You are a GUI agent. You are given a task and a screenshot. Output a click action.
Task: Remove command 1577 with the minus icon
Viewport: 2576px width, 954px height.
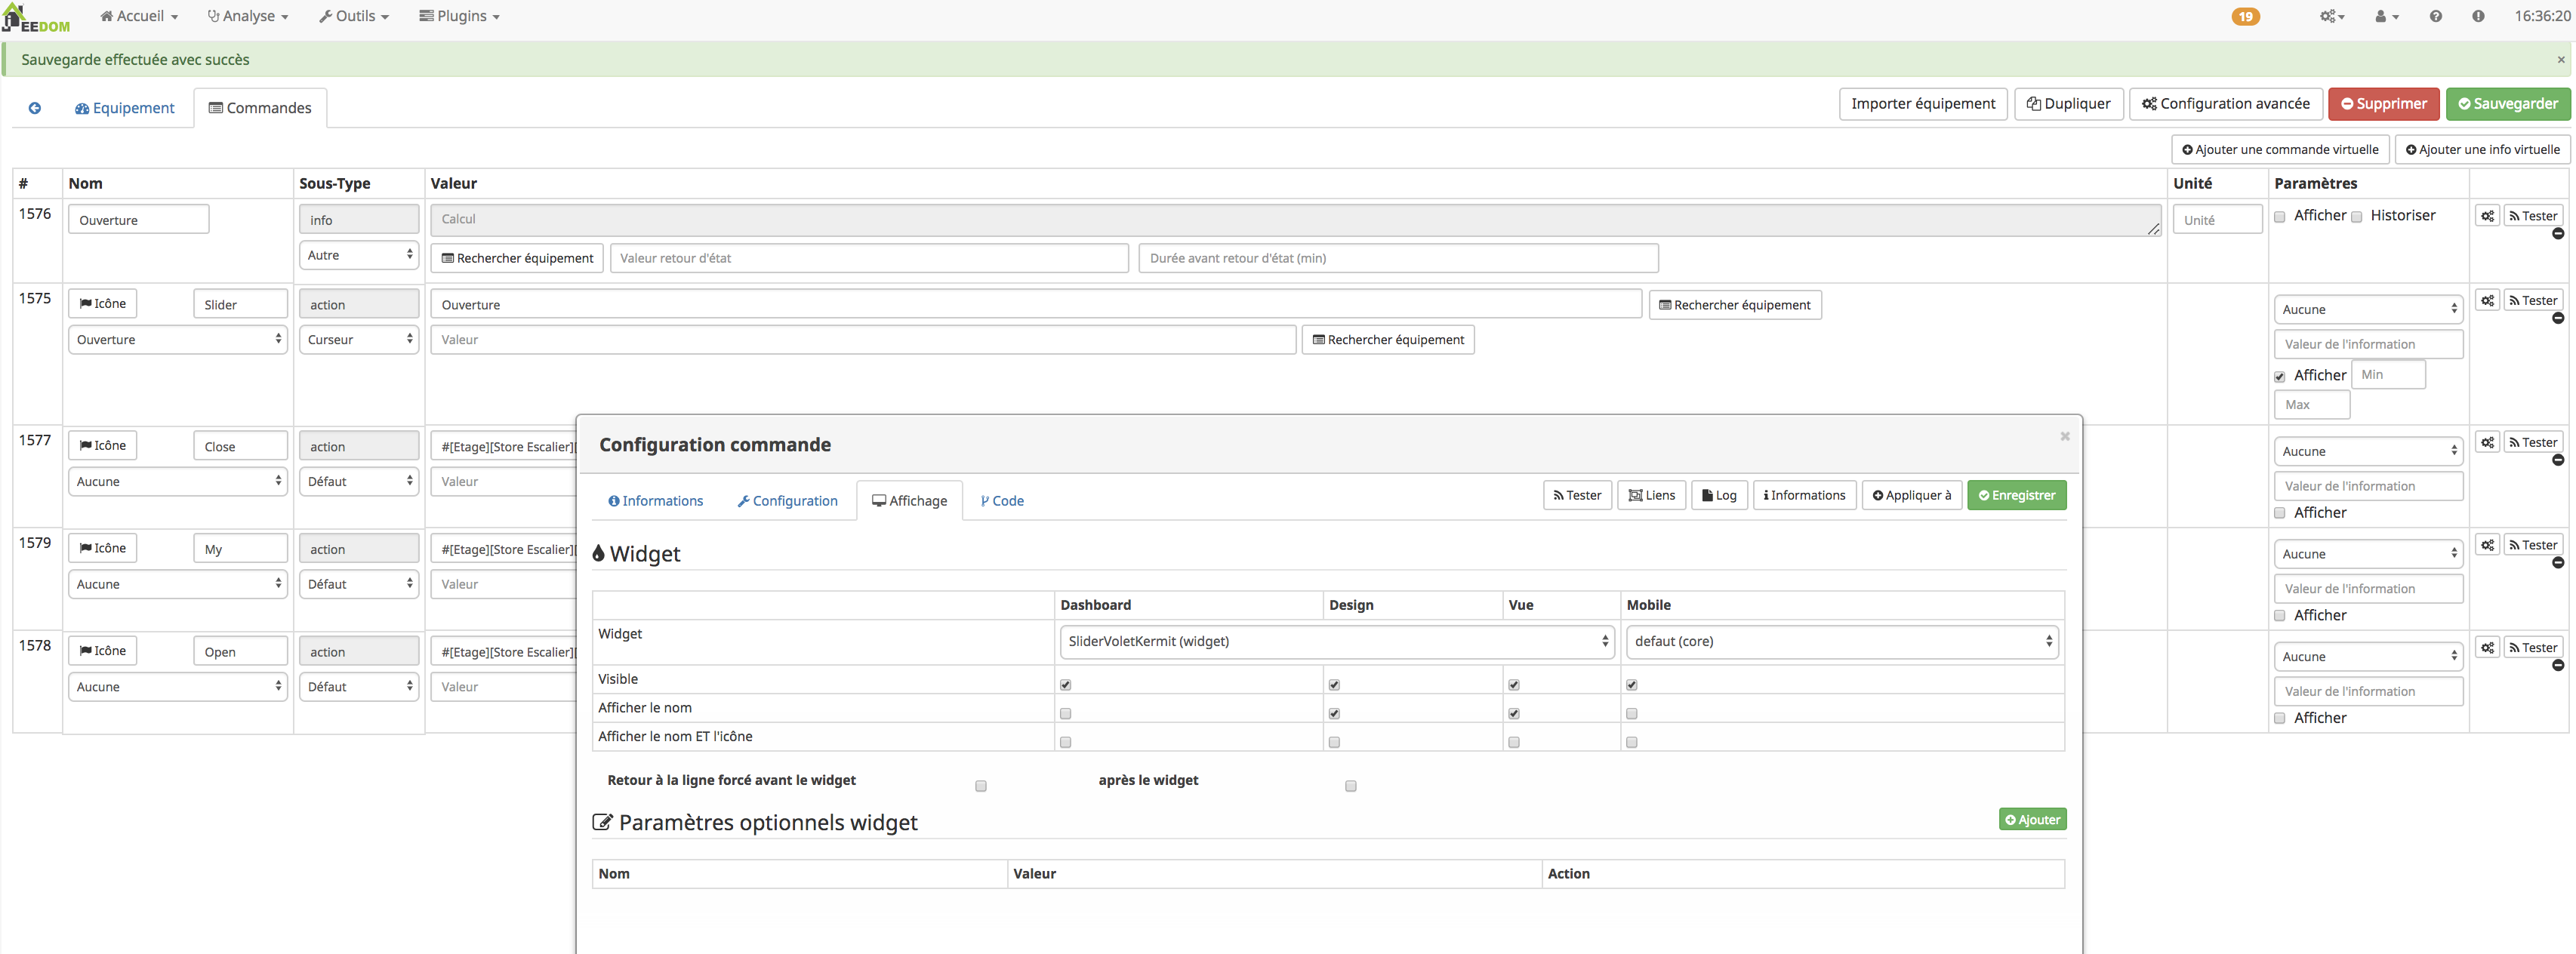(x=2558, y=460)
